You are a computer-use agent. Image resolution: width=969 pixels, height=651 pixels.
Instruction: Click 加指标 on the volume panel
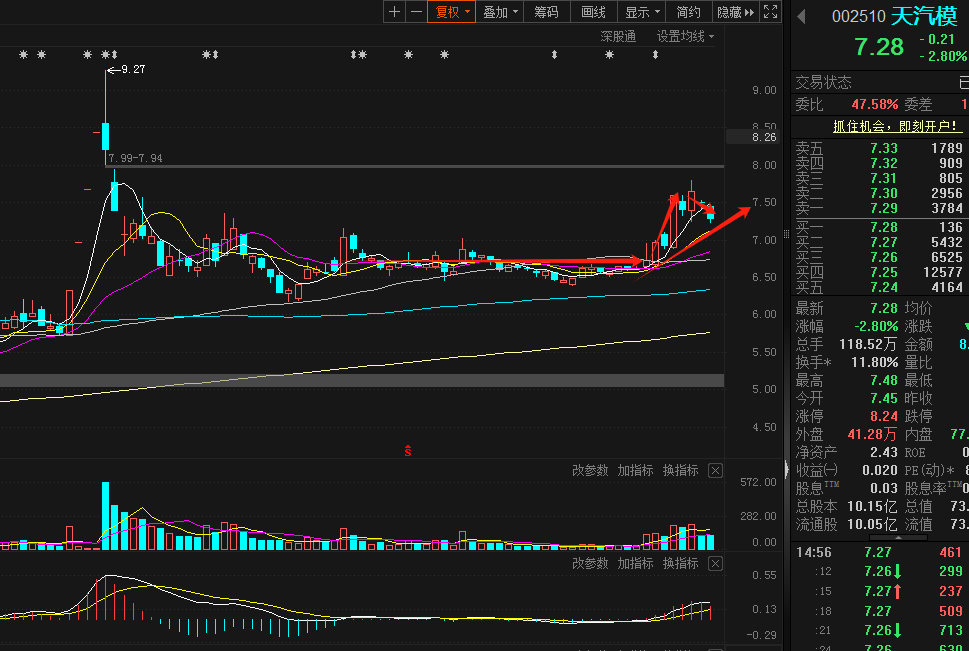(635, 471)
